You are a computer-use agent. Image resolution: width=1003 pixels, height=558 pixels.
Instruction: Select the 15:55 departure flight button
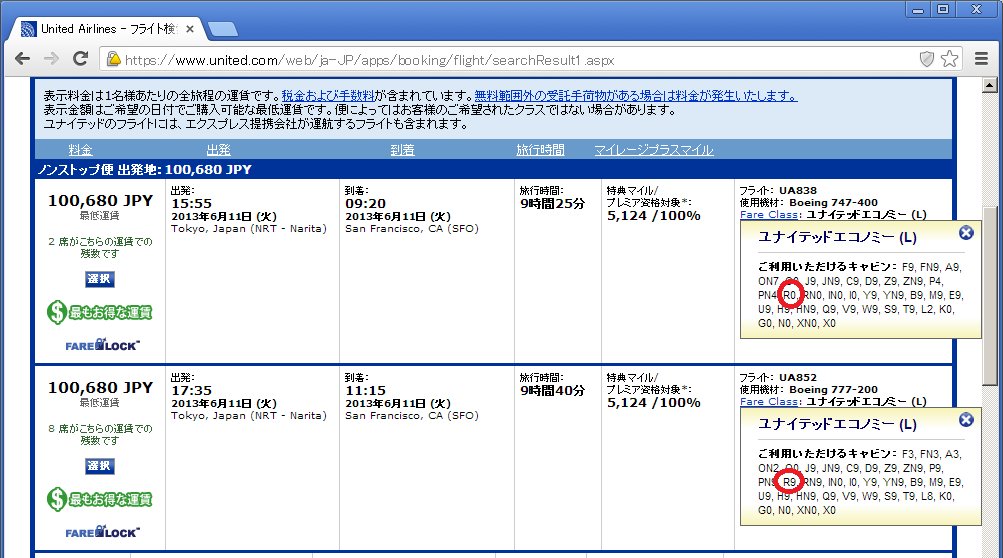coord(99,279)
